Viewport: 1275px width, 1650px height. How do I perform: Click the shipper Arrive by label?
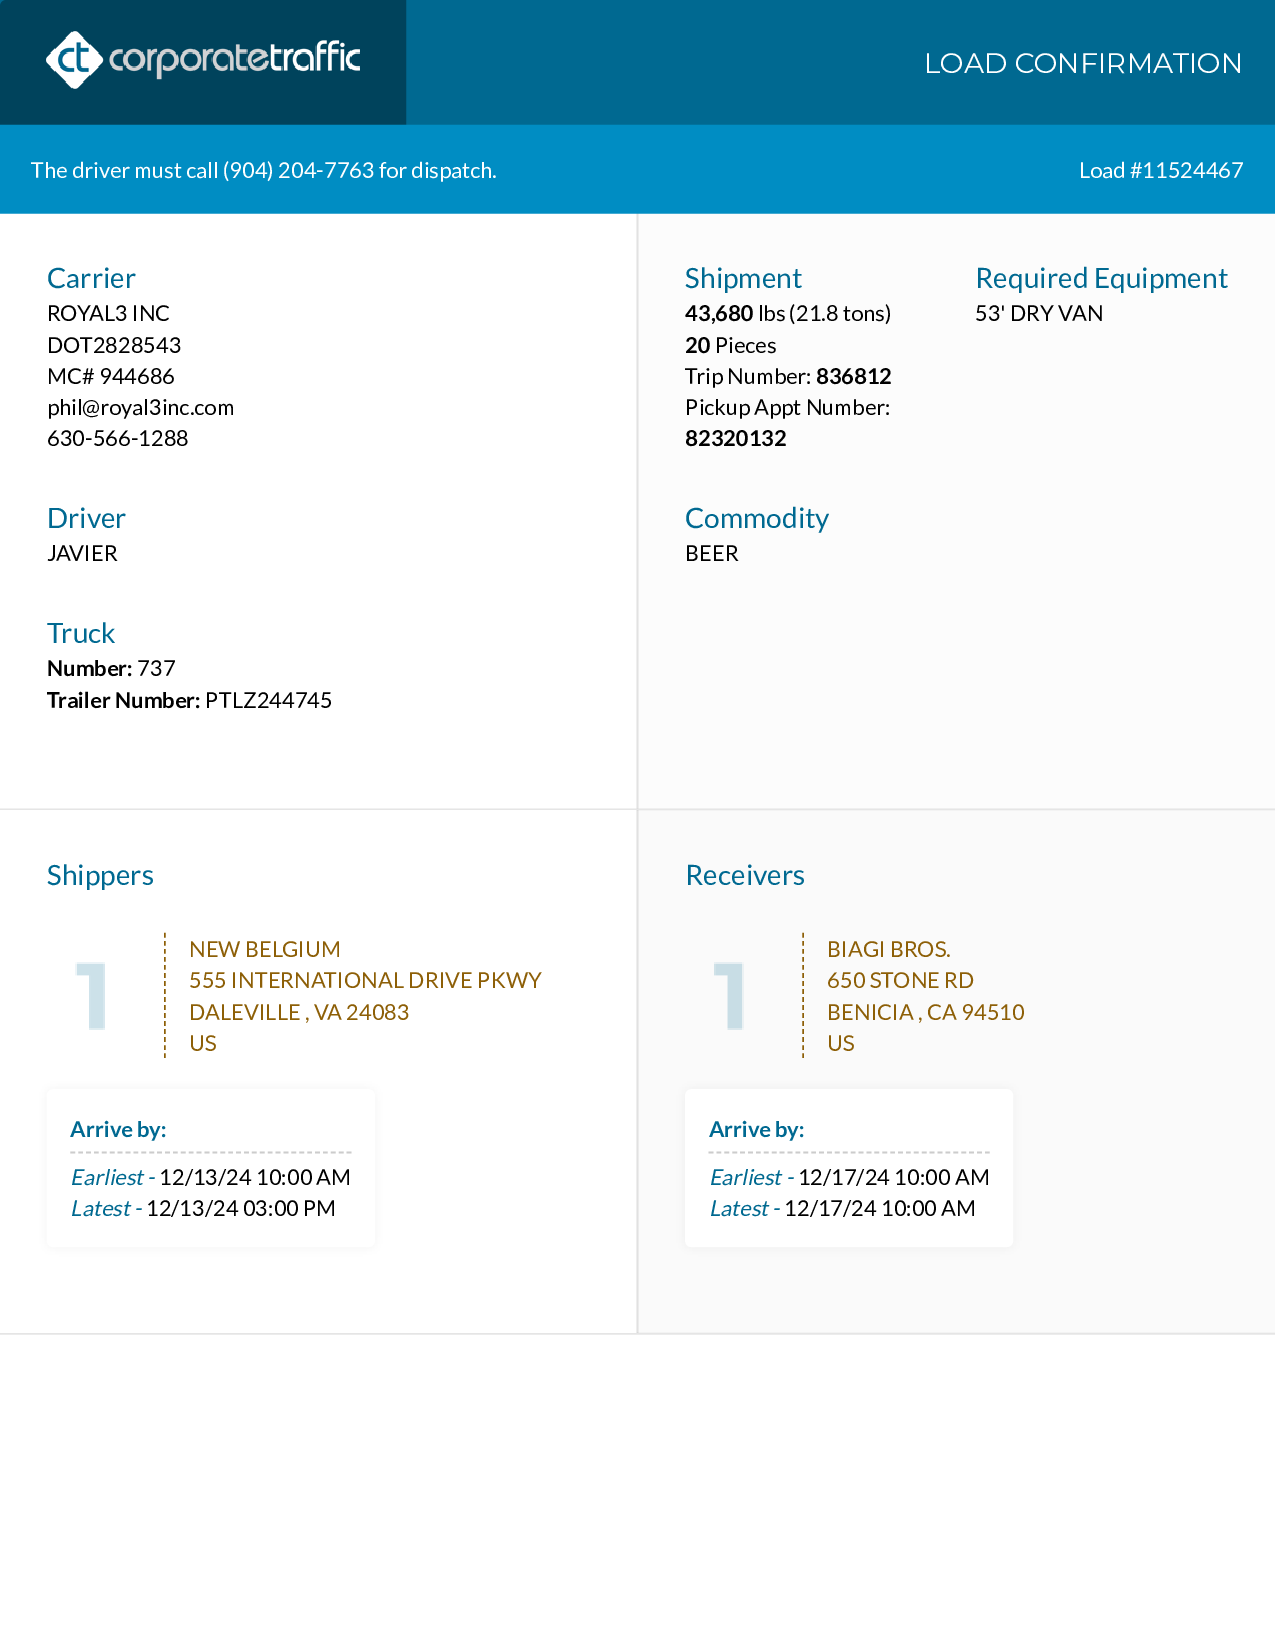click(118, 1129)
